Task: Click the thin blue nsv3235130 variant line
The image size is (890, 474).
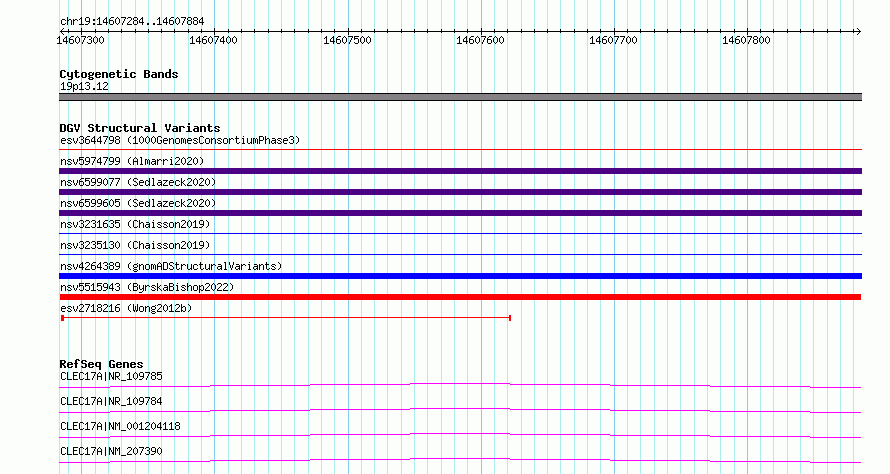Action: 460,254
